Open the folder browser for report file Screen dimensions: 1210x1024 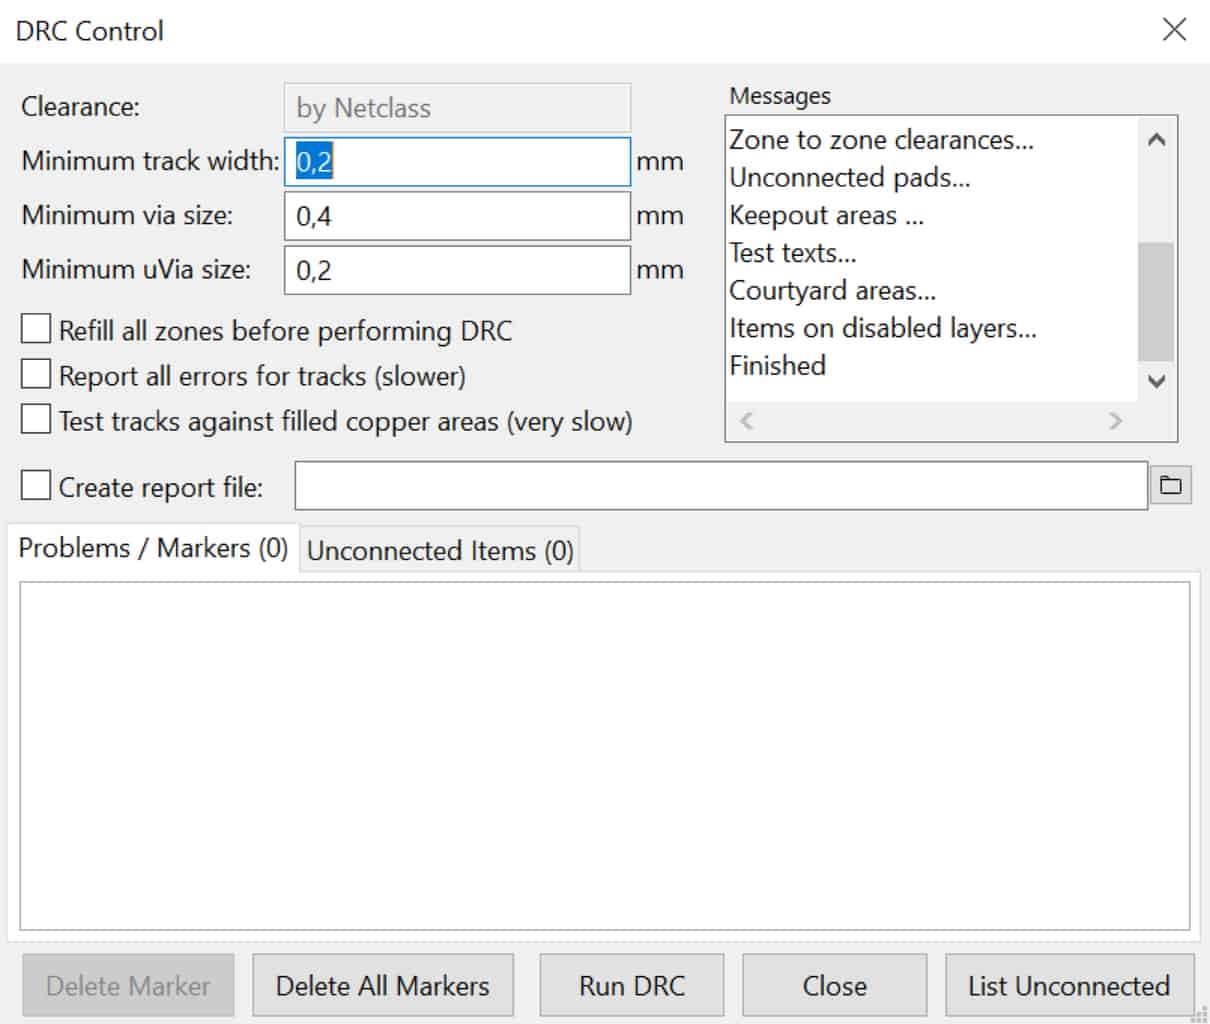pyautogui.click(x=1171, y=484)
